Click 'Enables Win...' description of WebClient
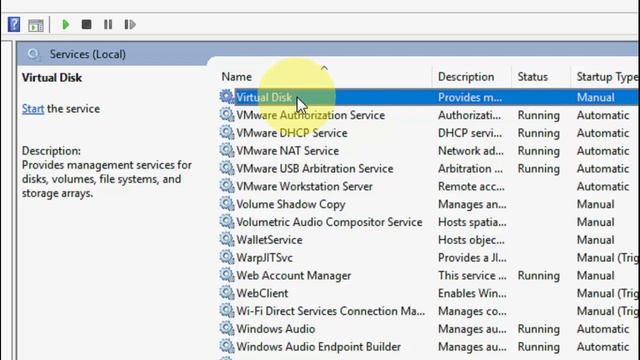 pos(472,293)
